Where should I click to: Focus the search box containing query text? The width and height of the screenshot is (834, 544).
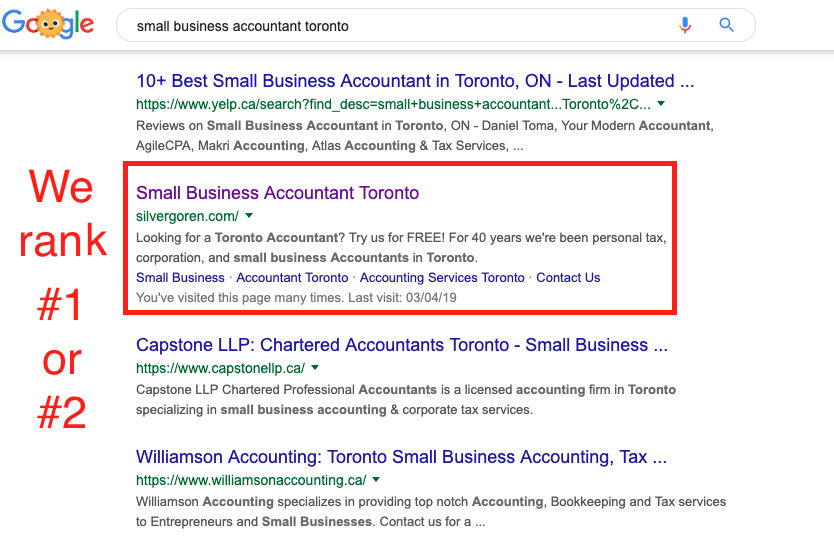click(x=394, y=26)
